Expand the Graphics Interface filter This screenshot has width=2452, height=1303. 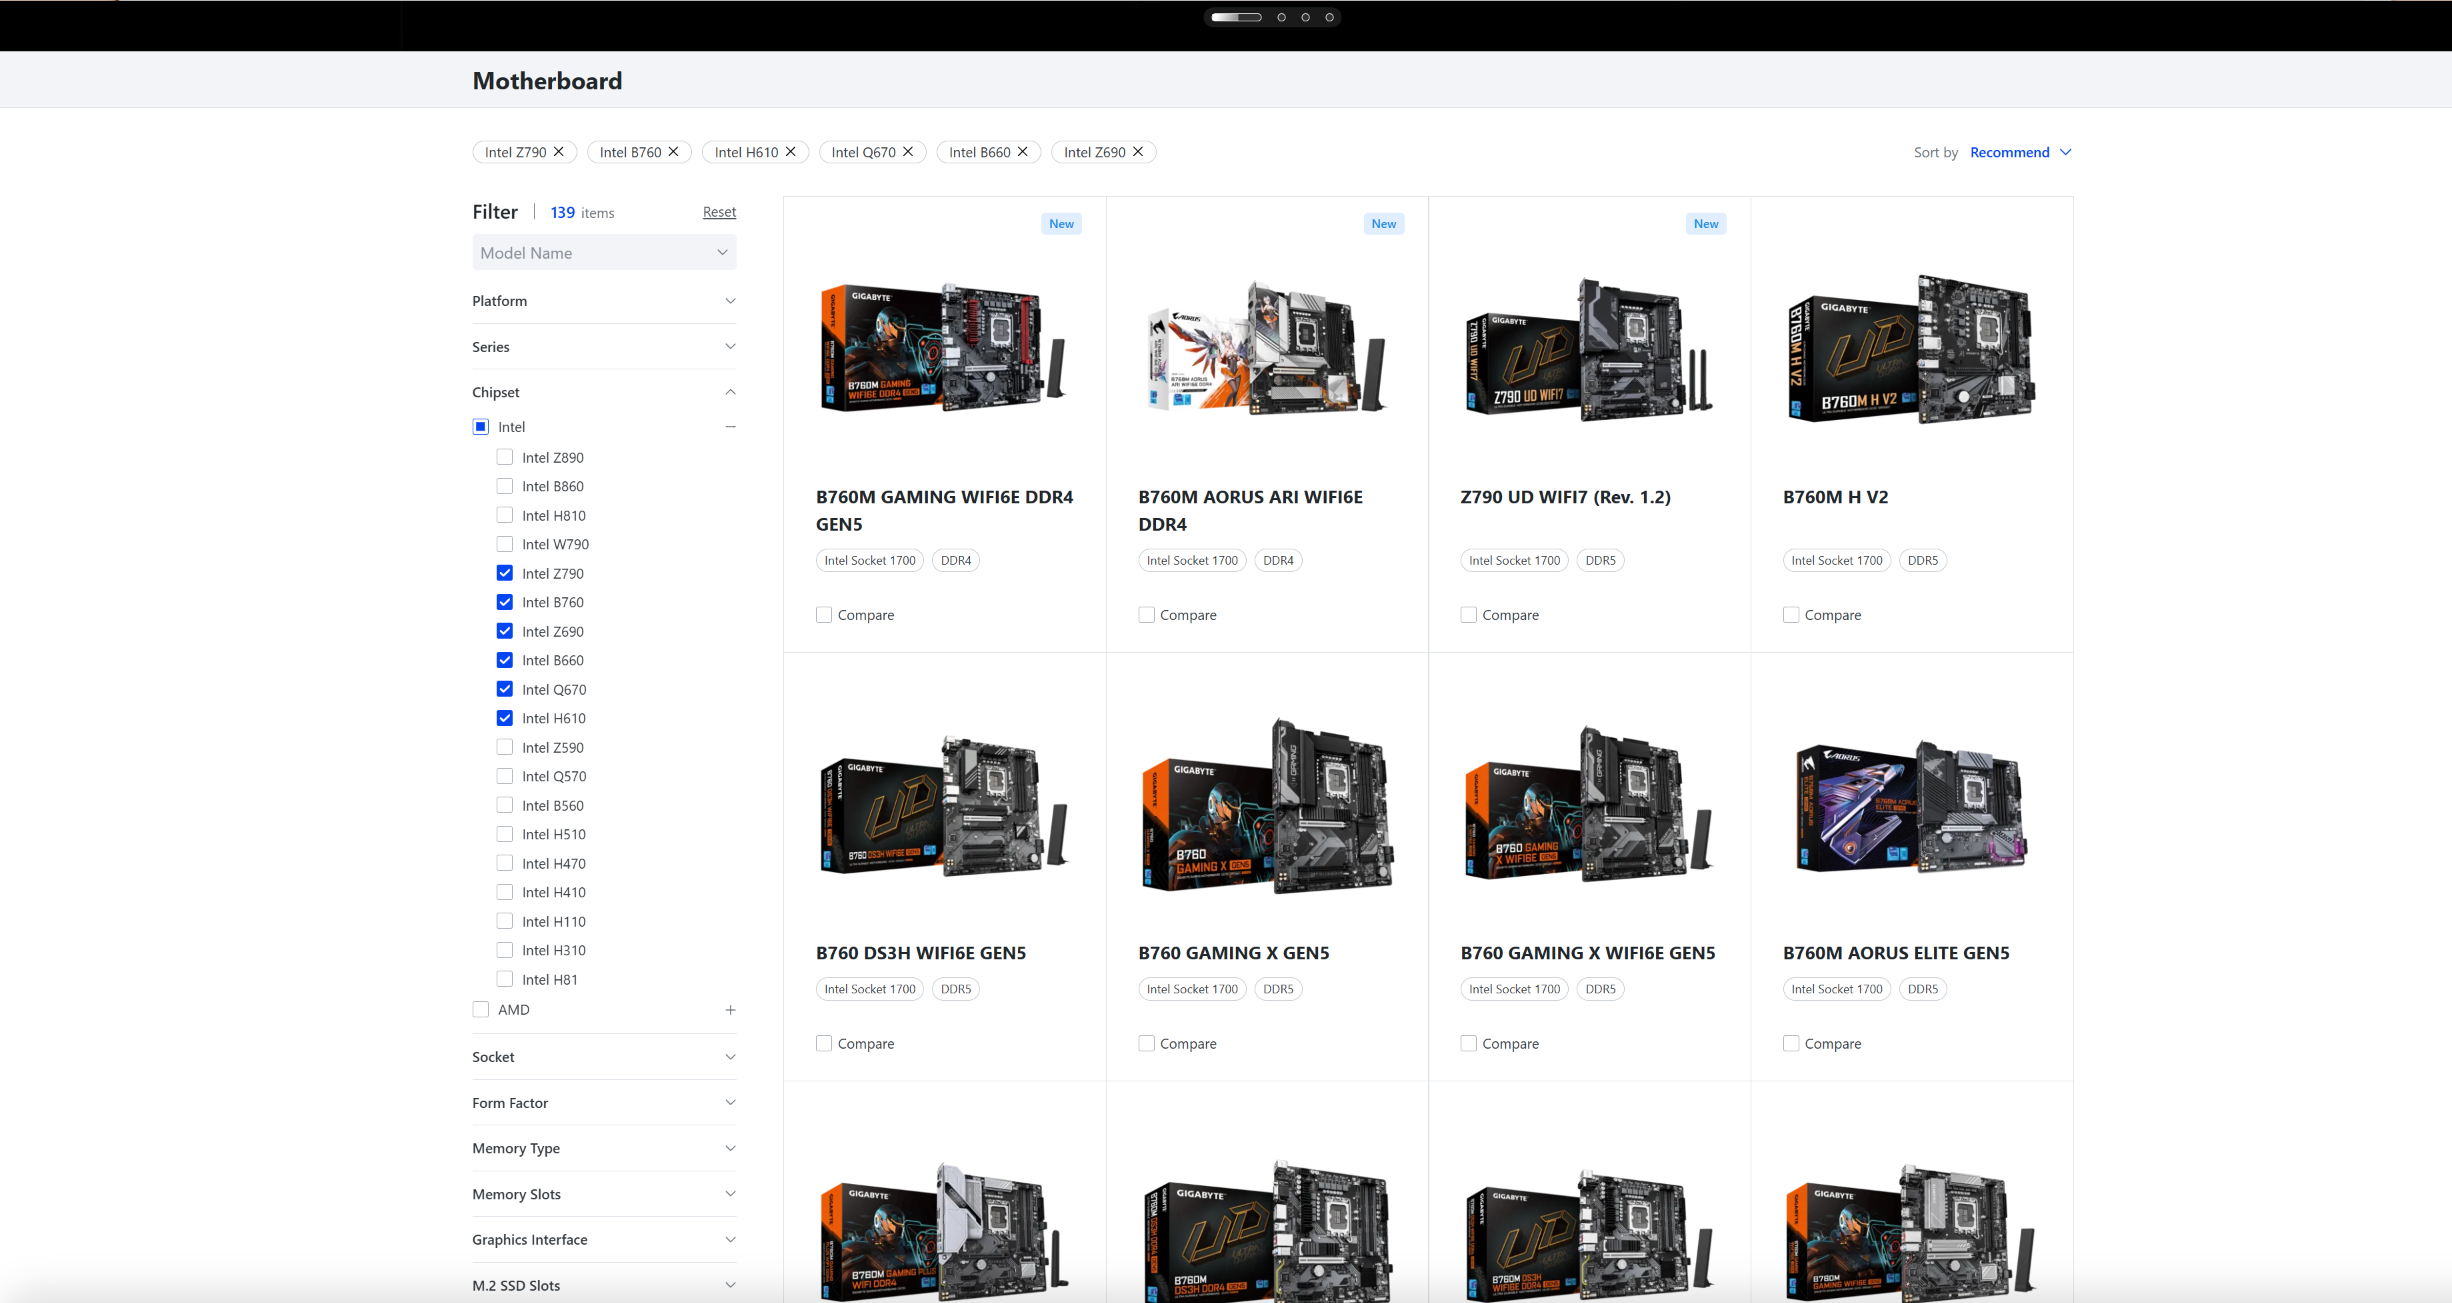[x=604, y=1240]
